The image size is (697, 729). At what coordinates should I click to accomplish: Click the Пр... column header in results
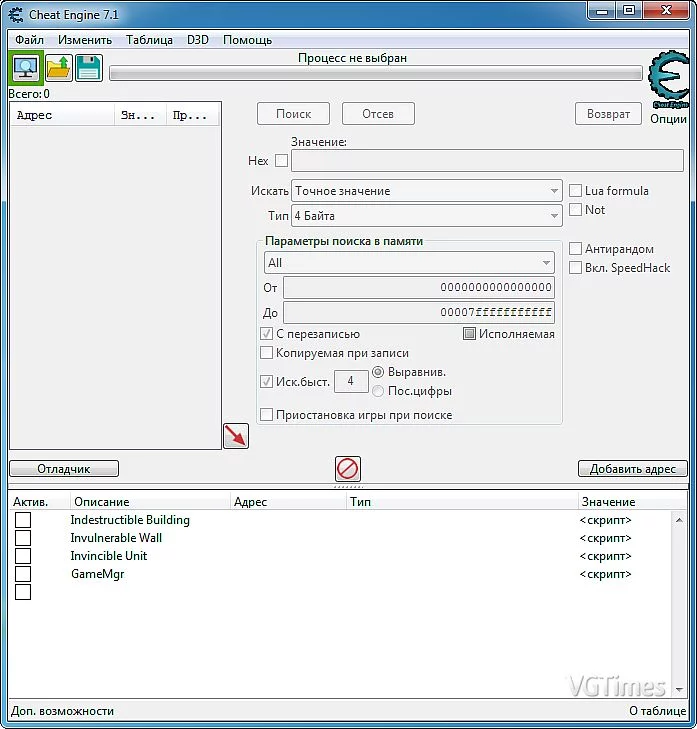(x=192, y=115)
